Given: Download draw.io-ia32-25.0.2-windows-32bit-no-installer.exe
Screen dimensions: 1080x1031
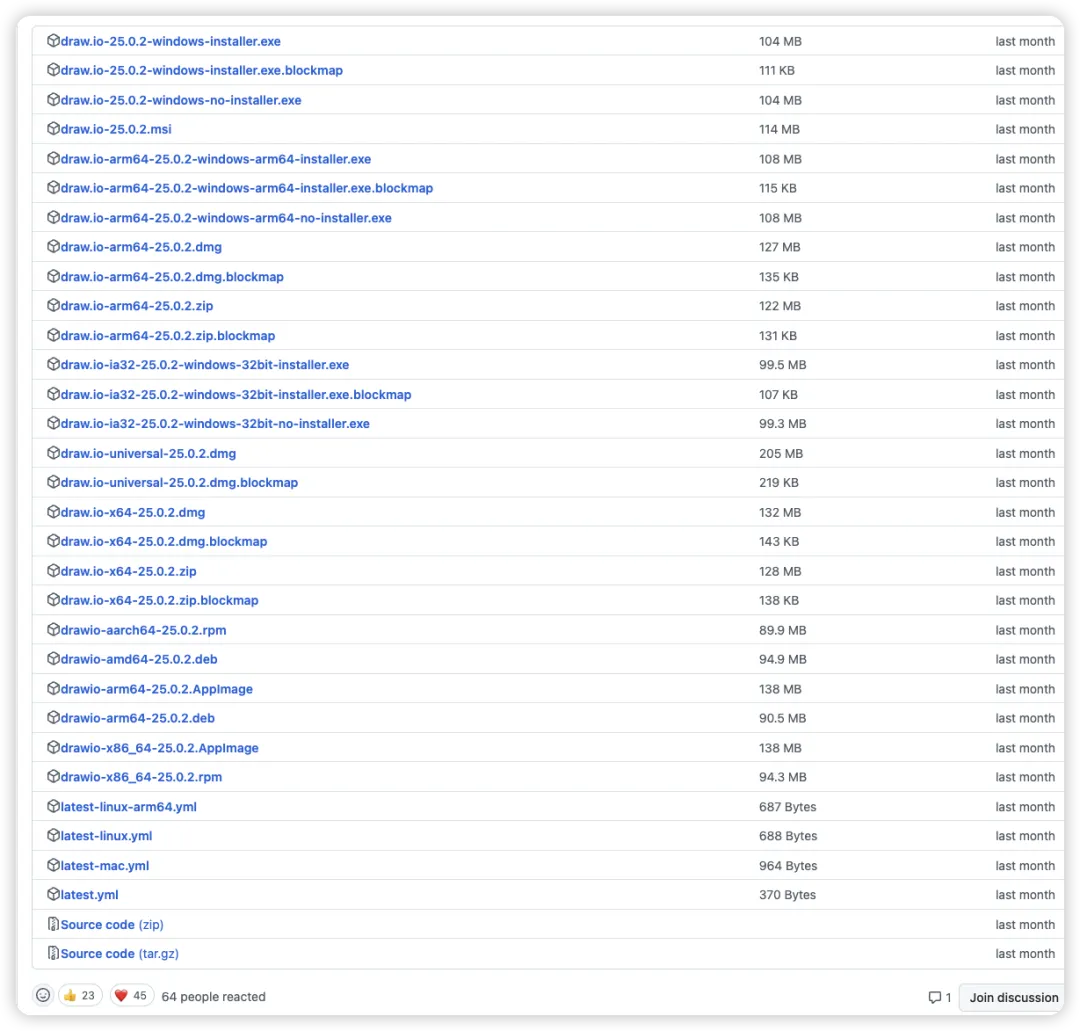Looking at the screenshot, I should coord(215,424).
